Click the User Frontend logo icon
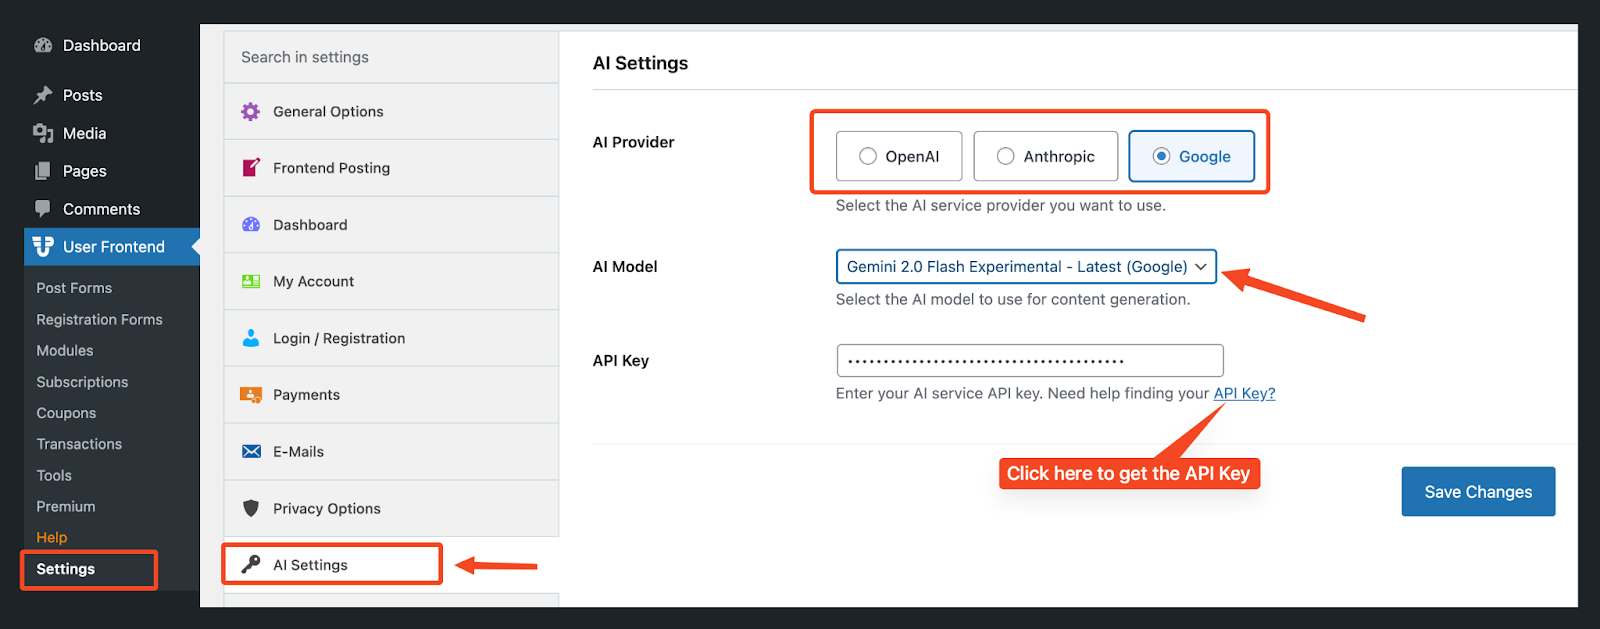The image size is (1600, 629). pos(43,246)
